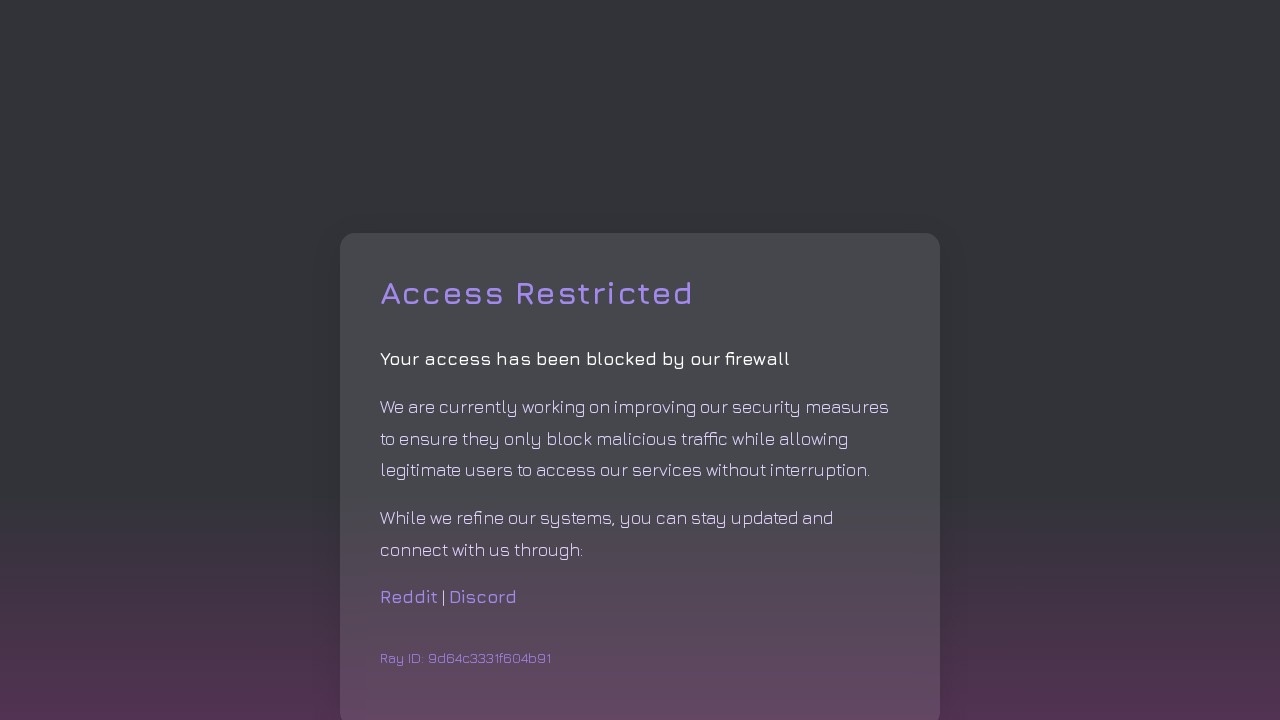
Task: Open the Discord link
Action: coord(483,597)
